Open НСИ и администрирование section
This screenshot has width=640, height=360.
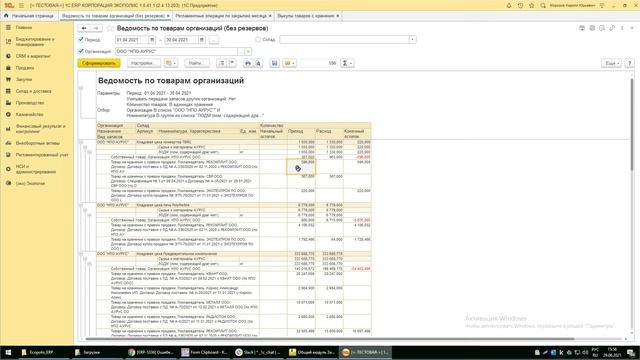(36, 169)
